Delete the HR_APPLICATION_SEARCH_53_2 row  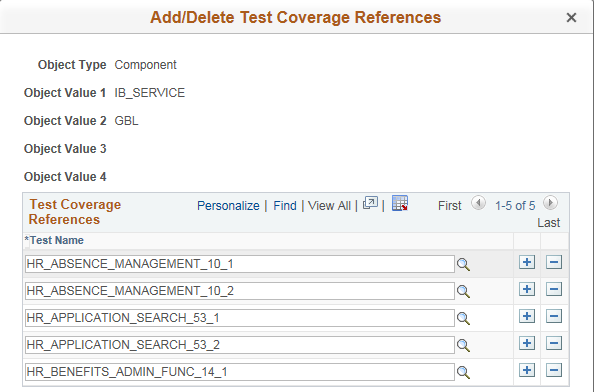(554, 344)
